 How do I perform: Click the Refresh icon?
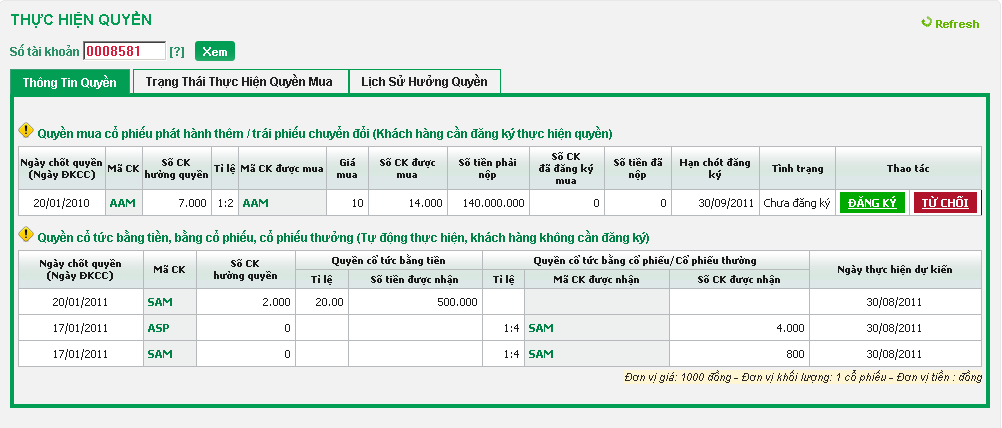click(926, 24)
